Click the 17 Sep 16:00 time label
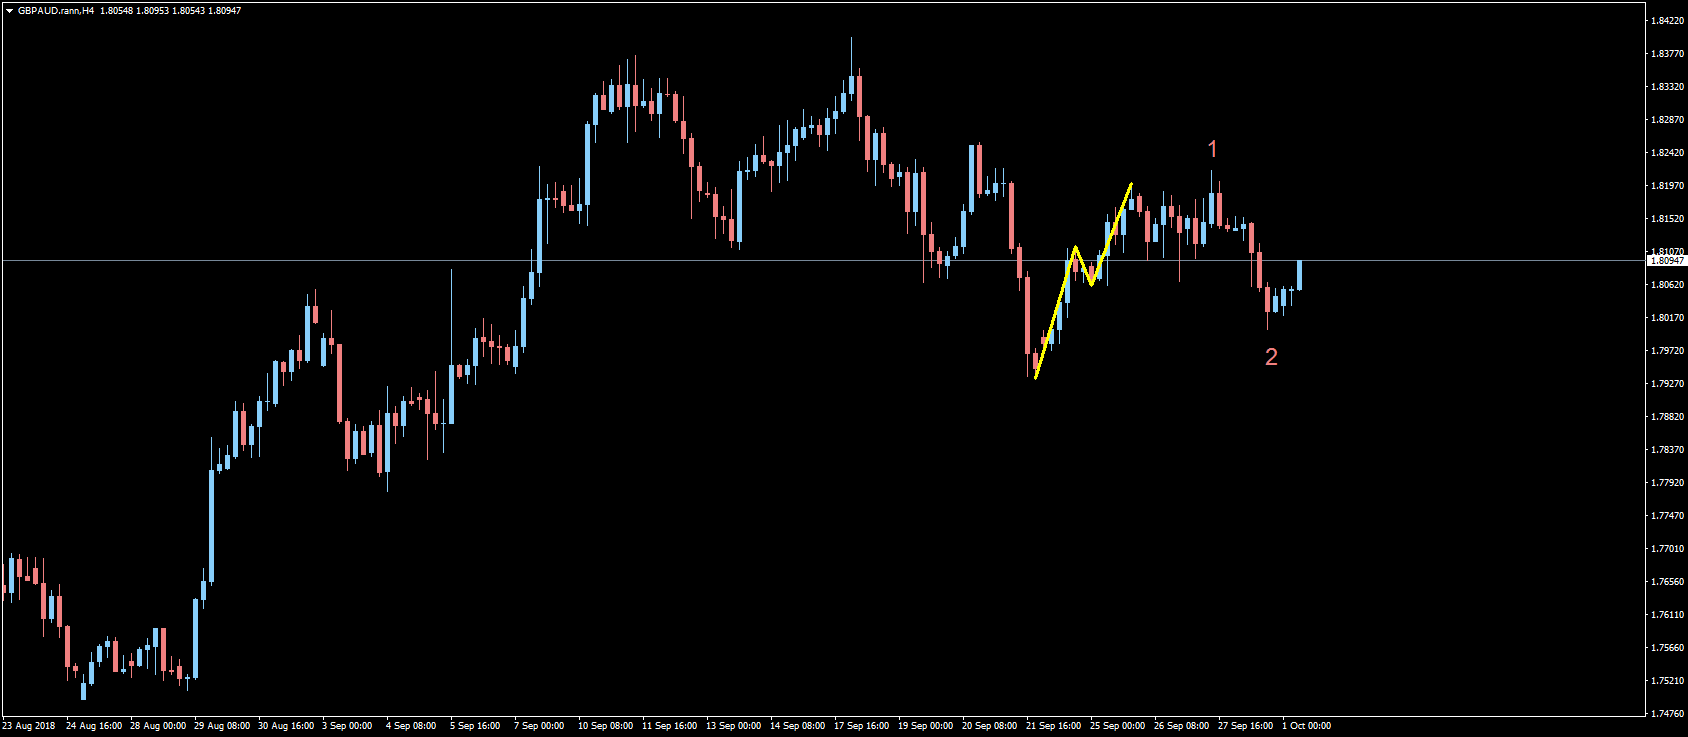The image size is (1688, 737). (862, 726)
